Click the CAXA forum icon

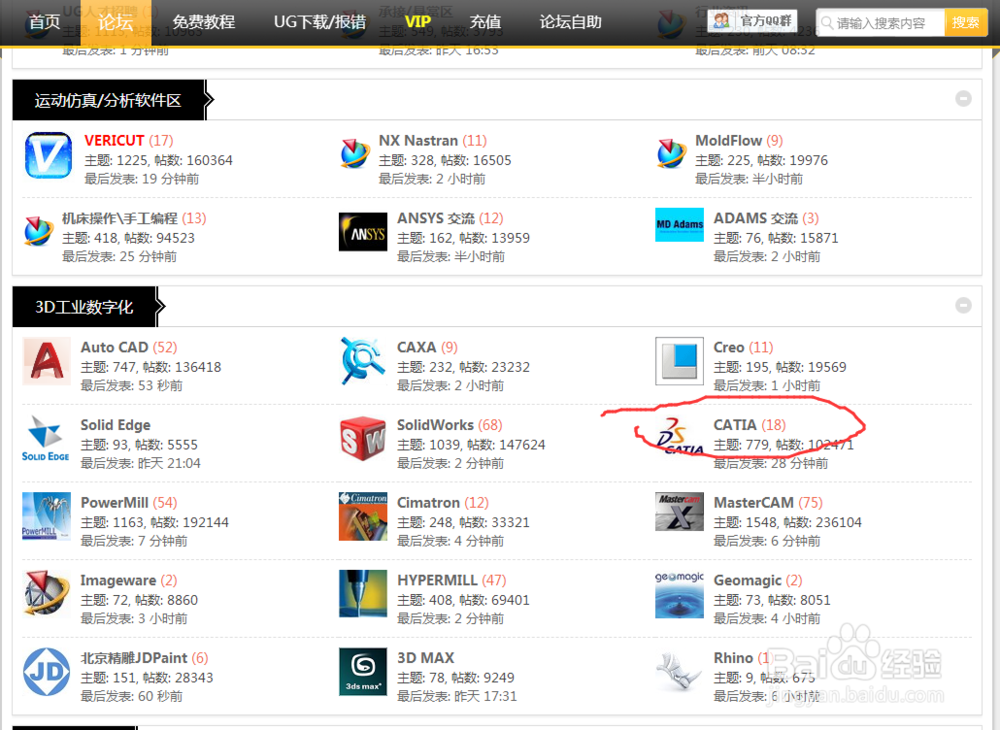(x=362, y=361)
